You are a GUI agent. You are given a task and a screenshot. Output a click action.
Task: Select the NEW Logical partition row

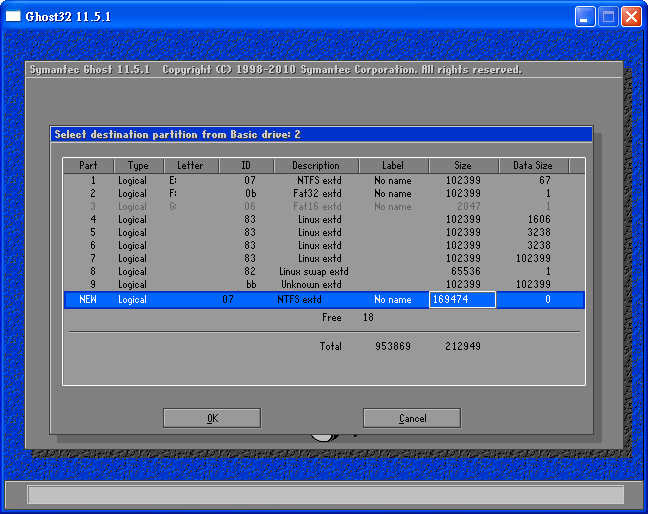[x=324, y=300]
